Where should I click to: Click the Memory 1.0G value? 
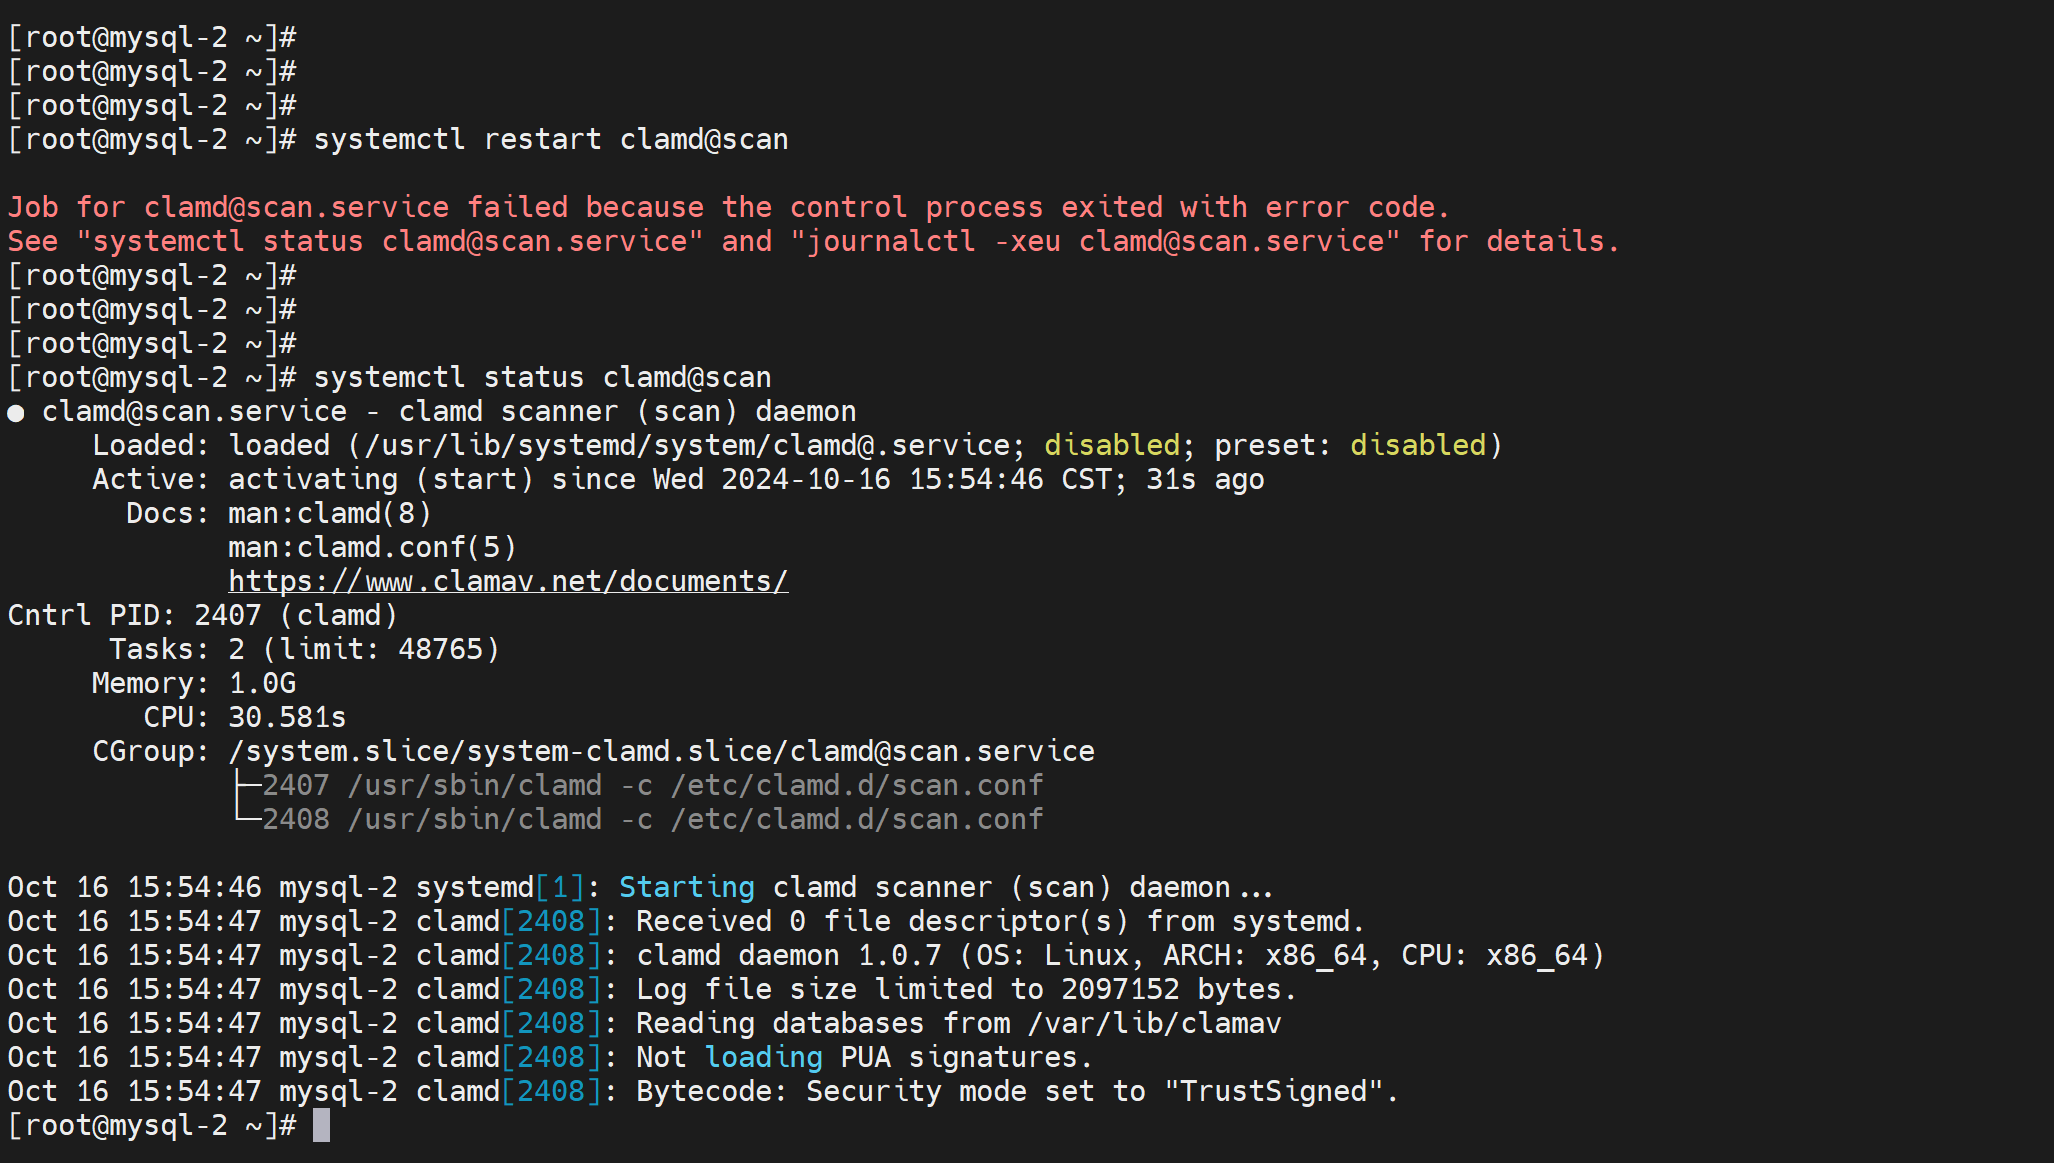tap(262, 683)
